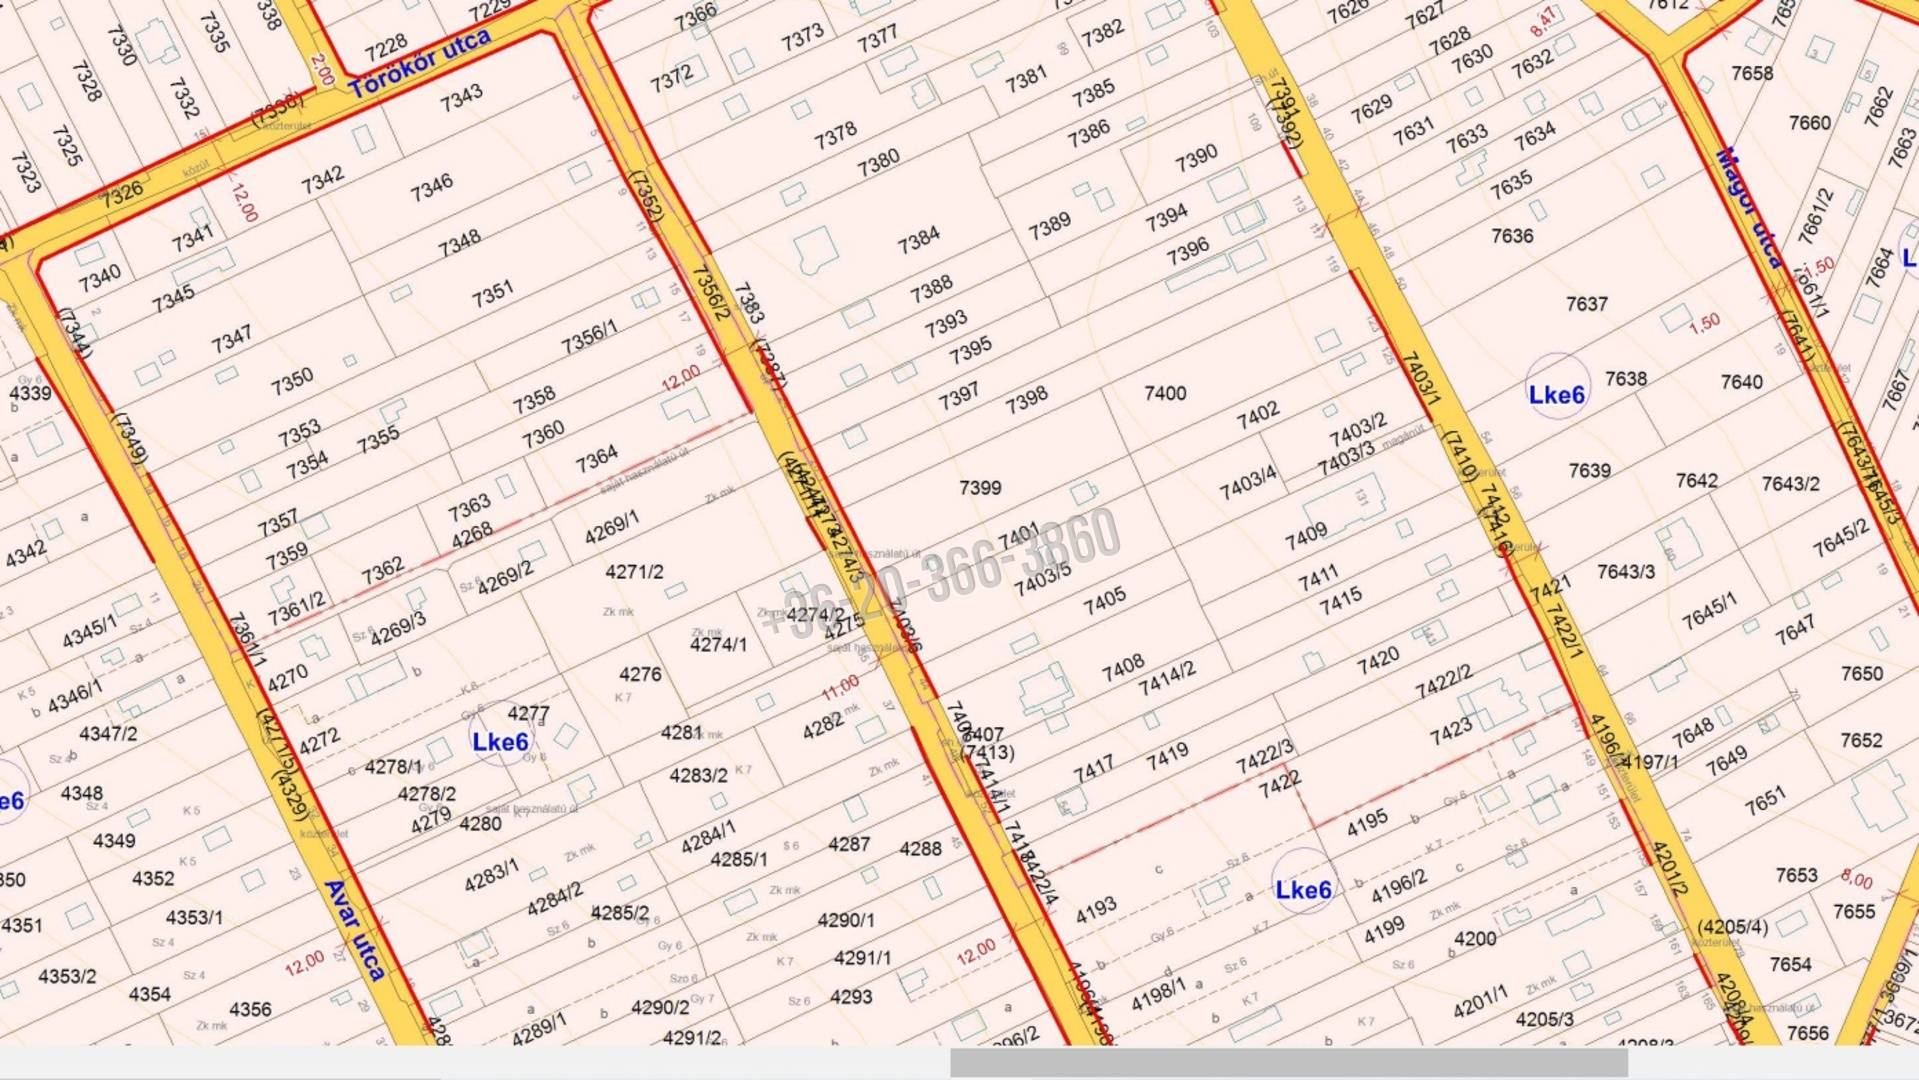This screenshot has height=1080, width=1919.
Task: Click parcel number 7399
Action: pyautogui.click(x=980, y=488)
